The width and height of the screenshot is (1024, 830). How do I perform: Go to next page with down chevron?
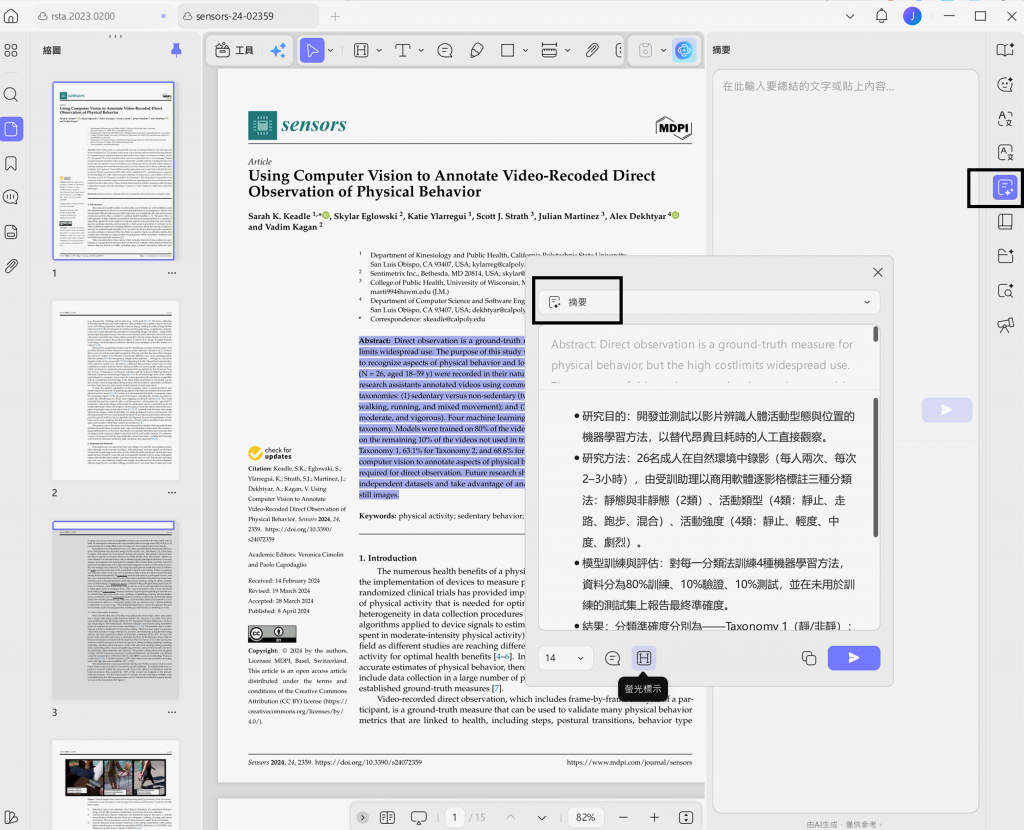(x=541, y=818)
